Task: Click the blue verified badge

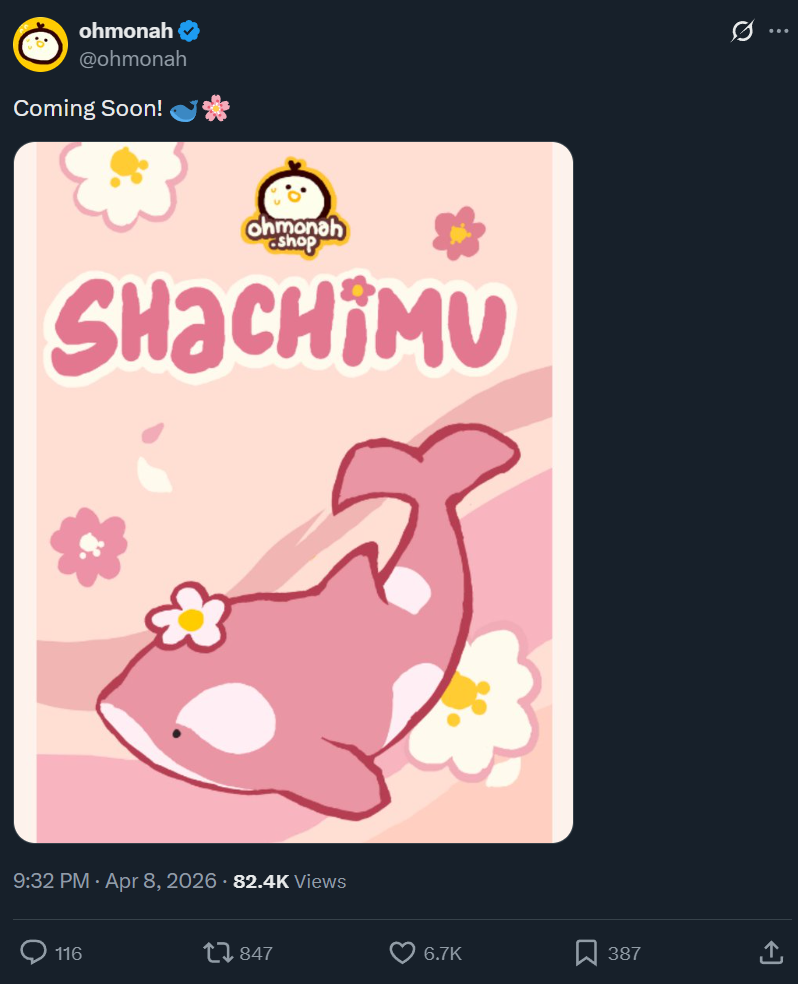Action: [x=189, y=31]
